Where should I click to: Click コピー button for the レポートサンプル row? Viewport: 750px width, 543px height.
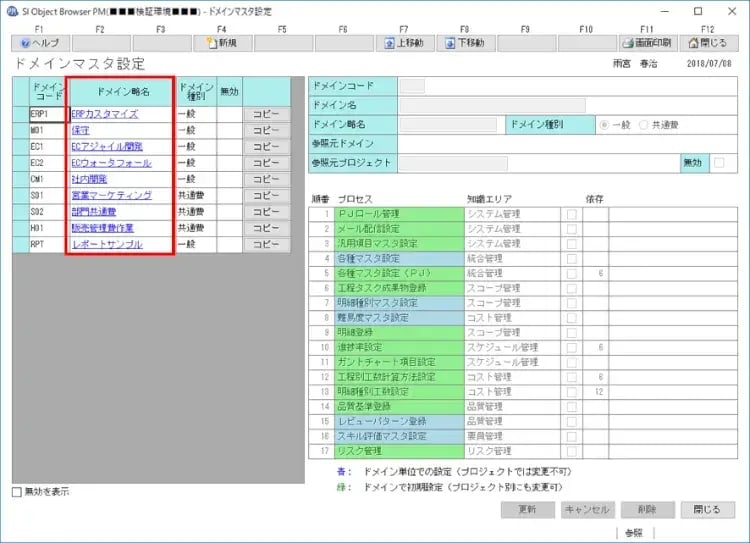tap(266, 244)
